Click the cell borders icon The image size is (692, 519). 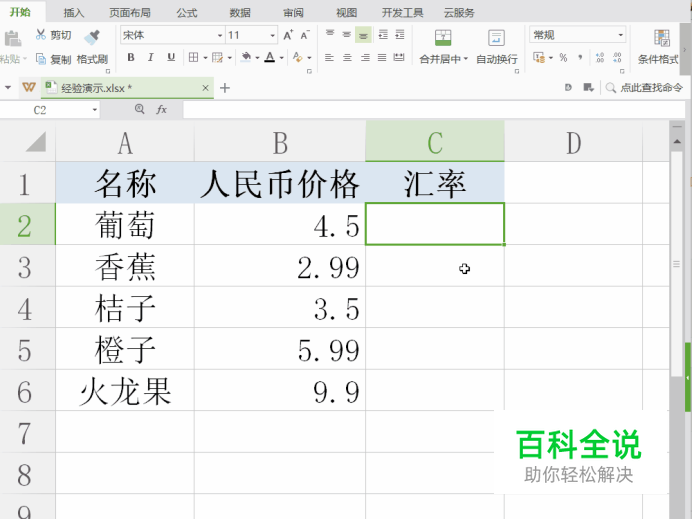pos(193,57)
